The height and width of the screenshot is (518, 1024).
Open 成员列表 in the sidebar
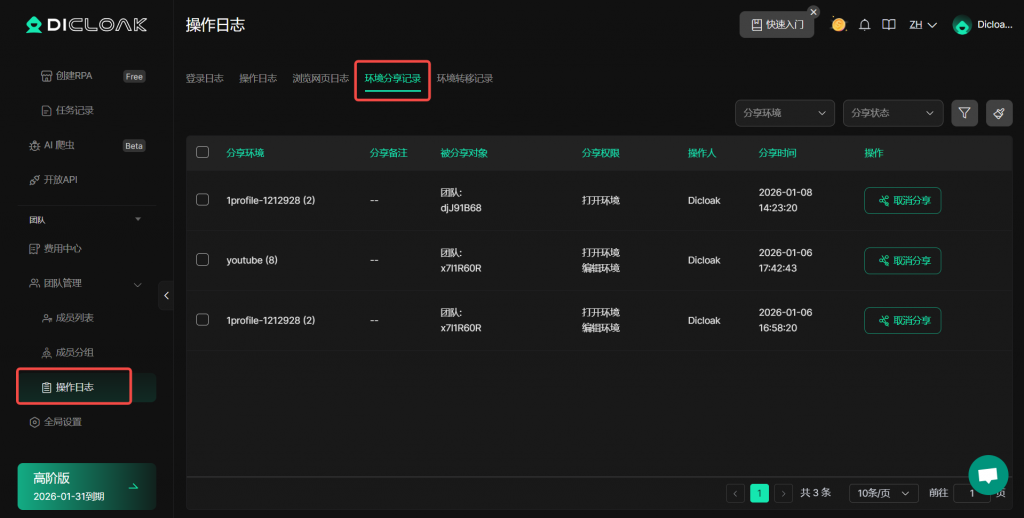pyautogui.click(x=74, y=318)
